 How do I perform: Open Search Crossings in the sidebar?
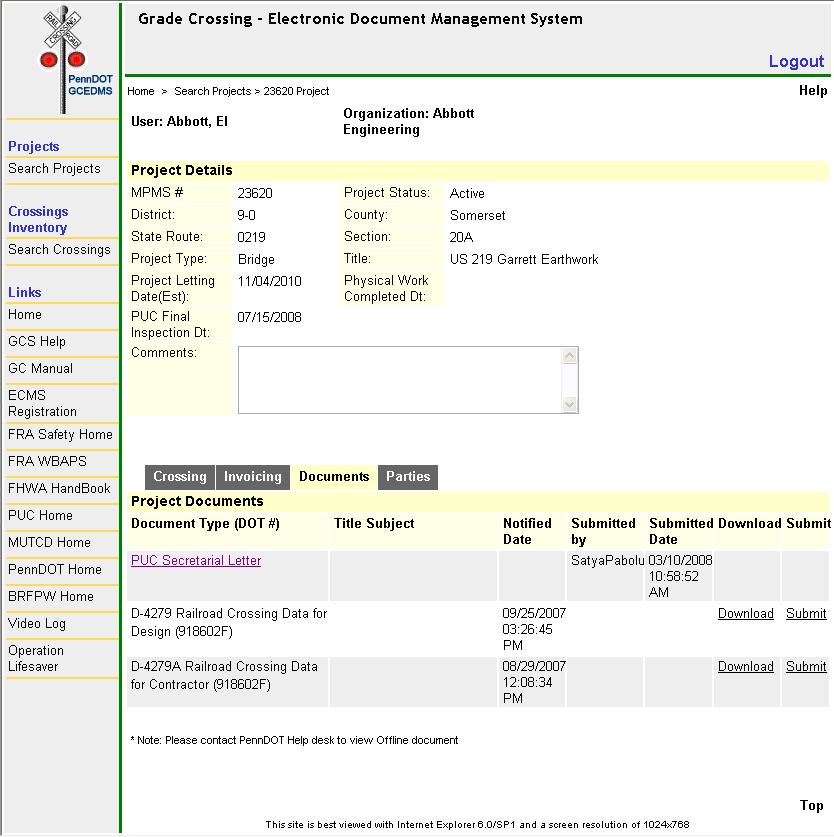point(59,250)
